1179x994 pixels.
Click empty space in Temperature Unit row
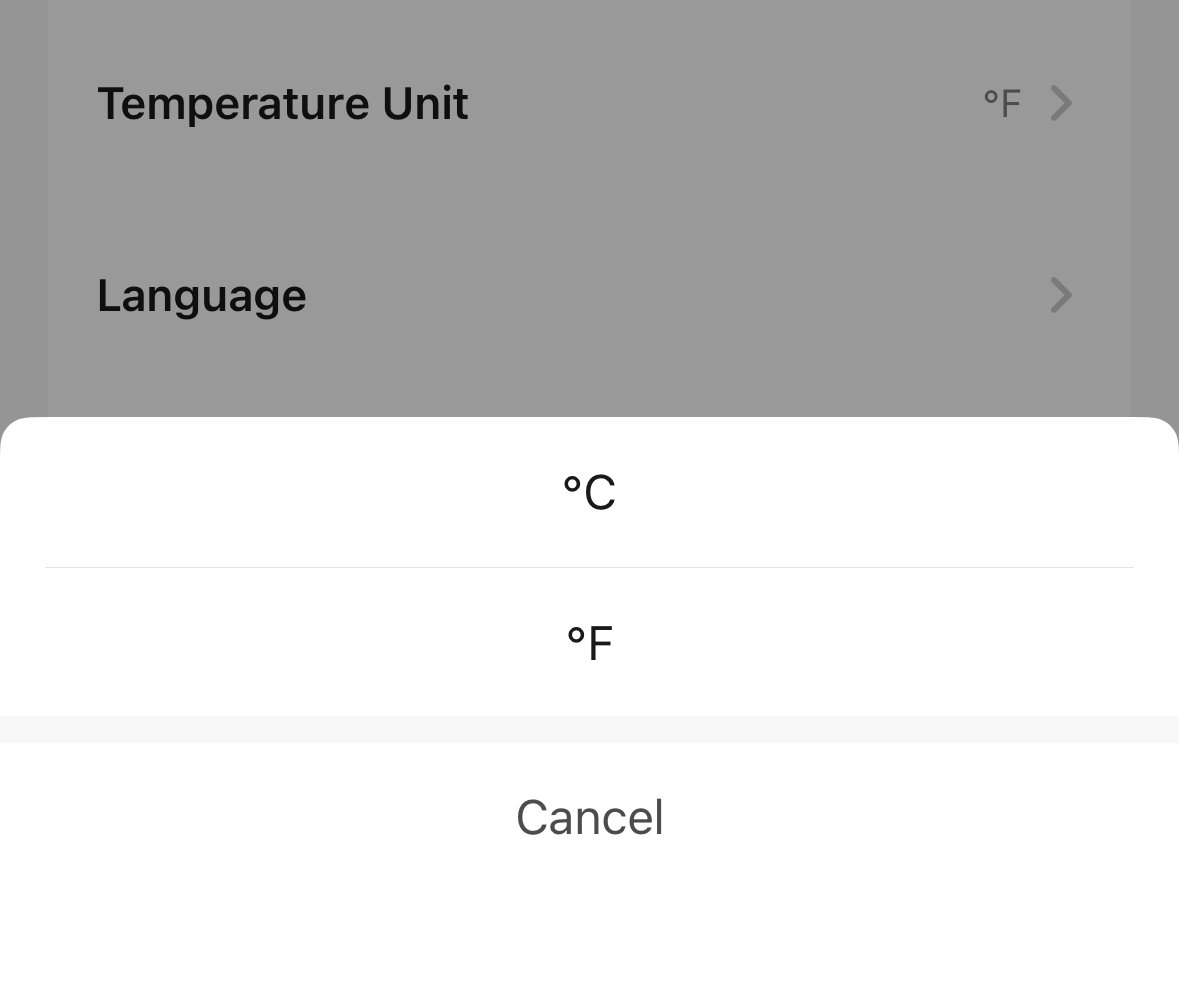click(x=720, y=104)
